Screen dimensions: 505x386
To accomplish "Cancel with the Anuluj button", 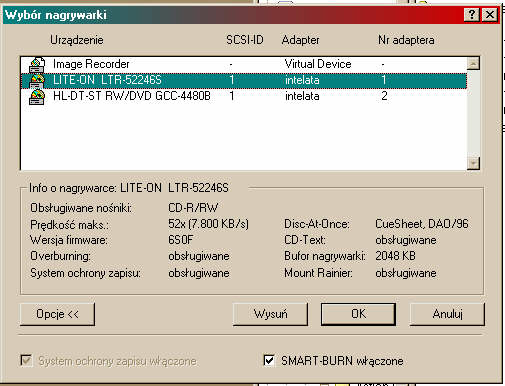I will [x=447, y=314].
